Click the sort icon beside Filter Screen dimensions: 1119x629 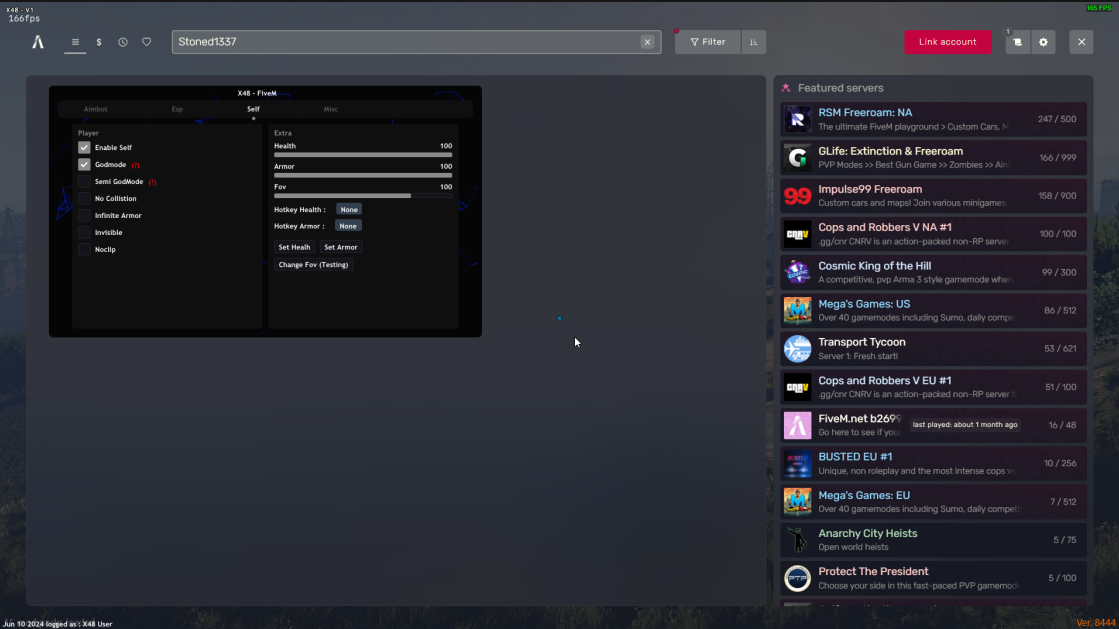click(x=751, y=42)
